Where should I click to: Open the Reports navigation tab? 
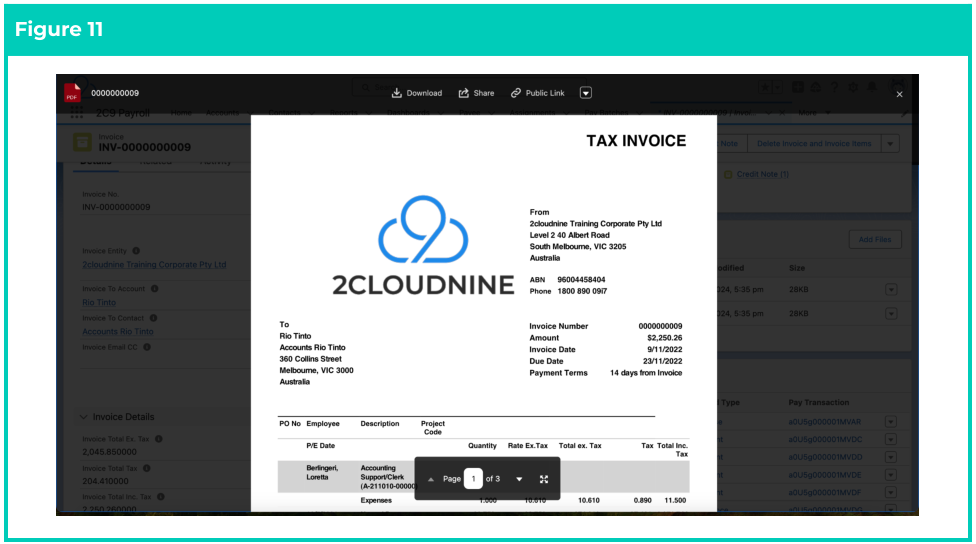344,113
